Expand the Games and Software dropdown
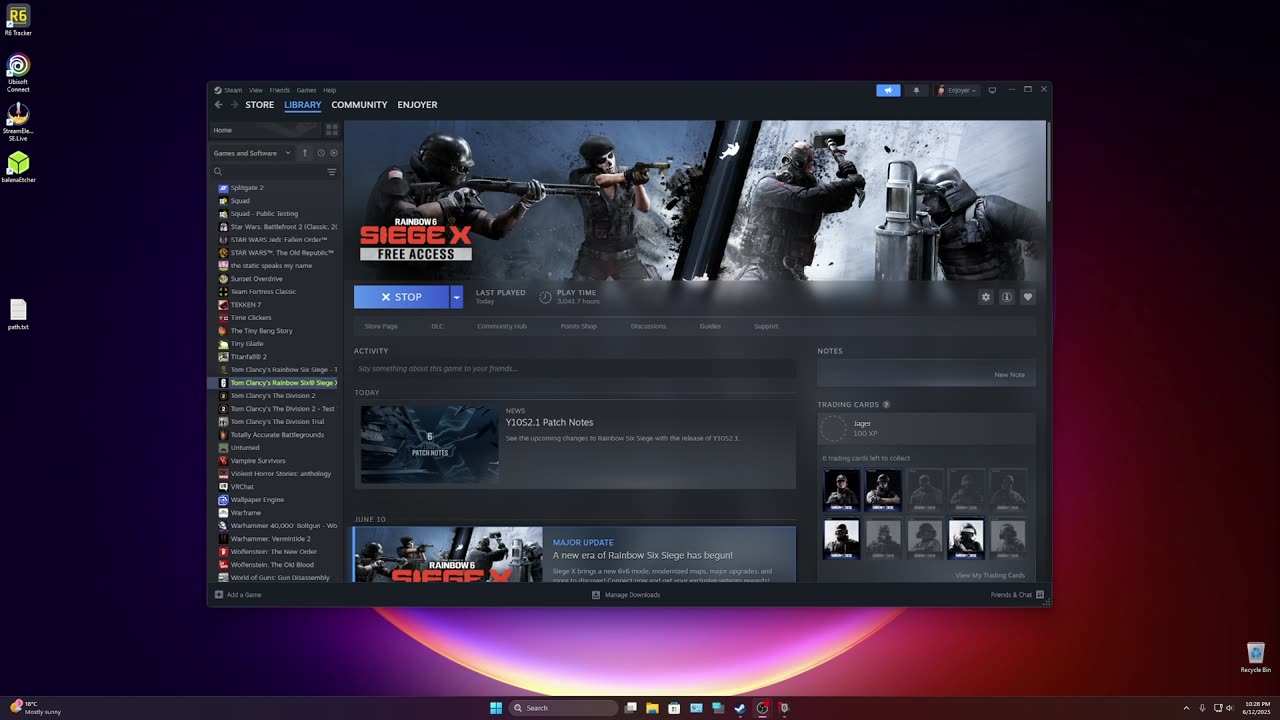The width and height of the screenshot is (1280, 720). pos(252,153)
